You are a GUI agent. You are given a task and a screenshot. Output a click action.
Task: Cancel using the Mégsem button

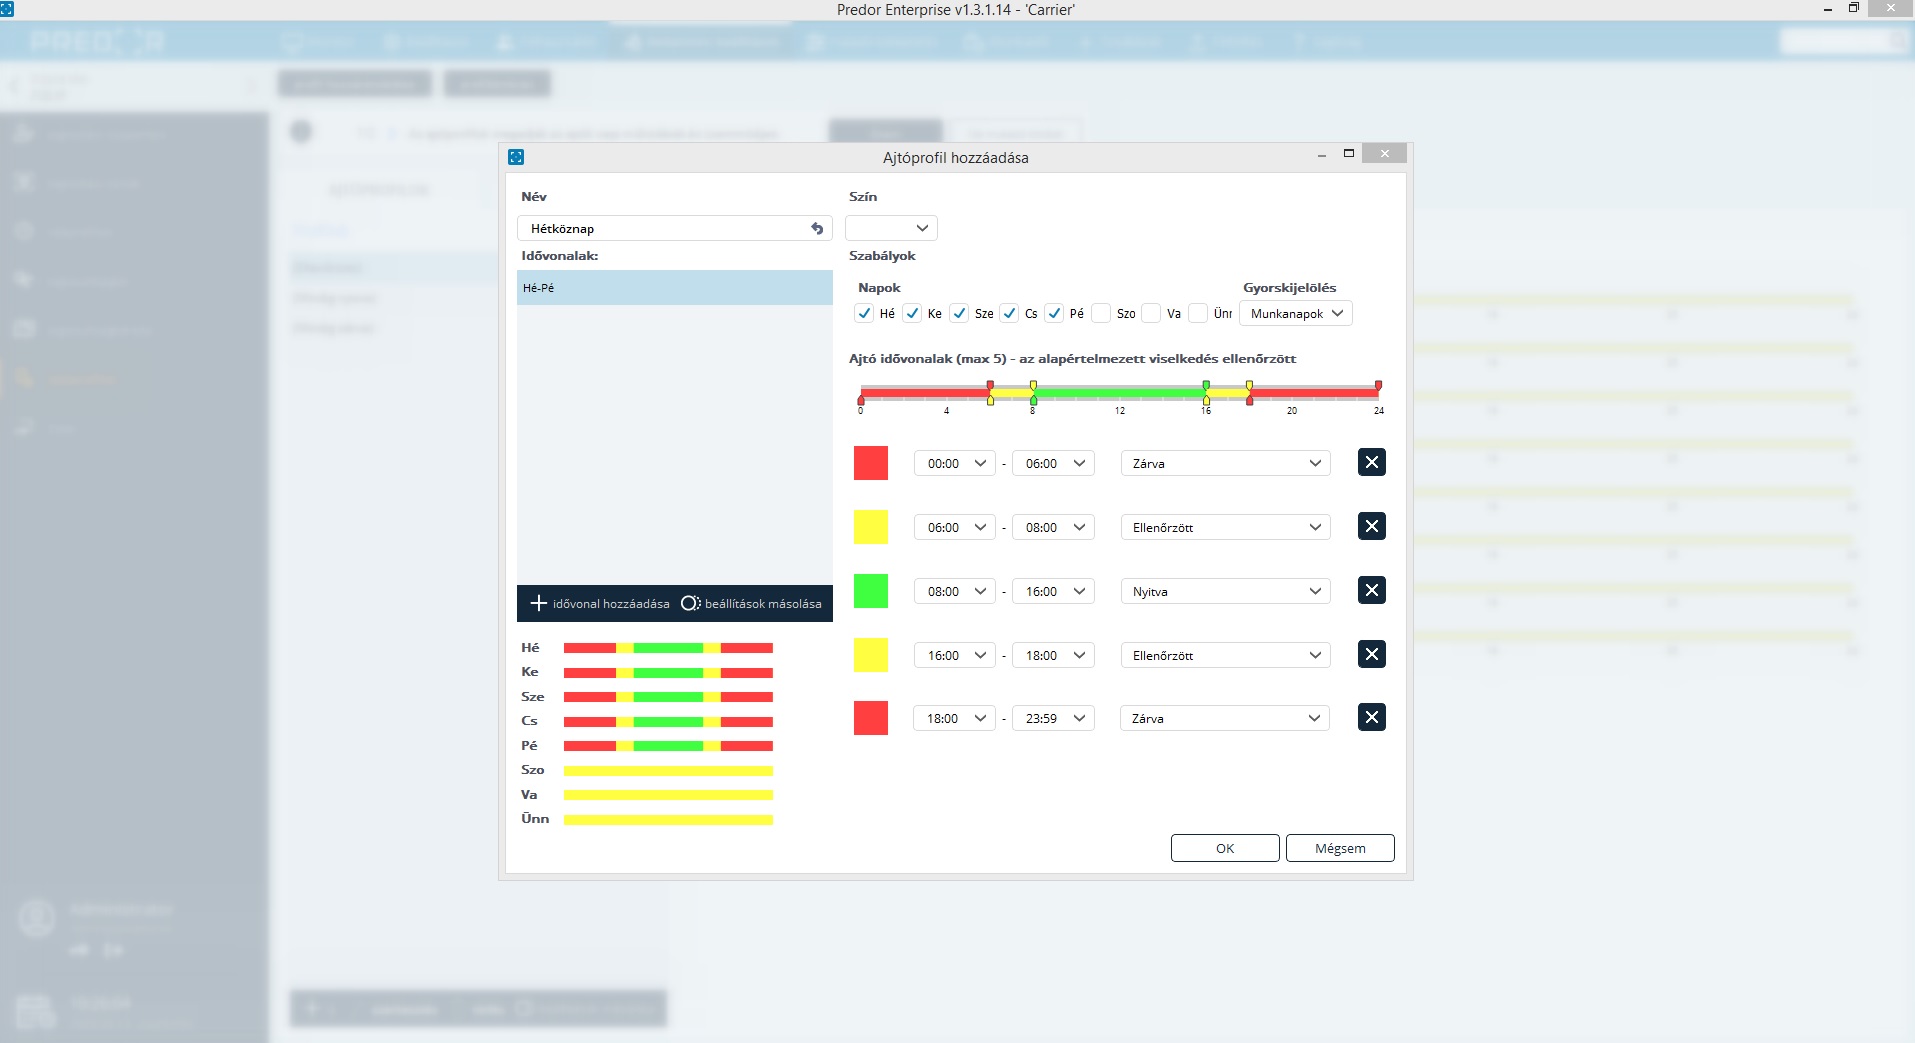(x=1339, y=848)
